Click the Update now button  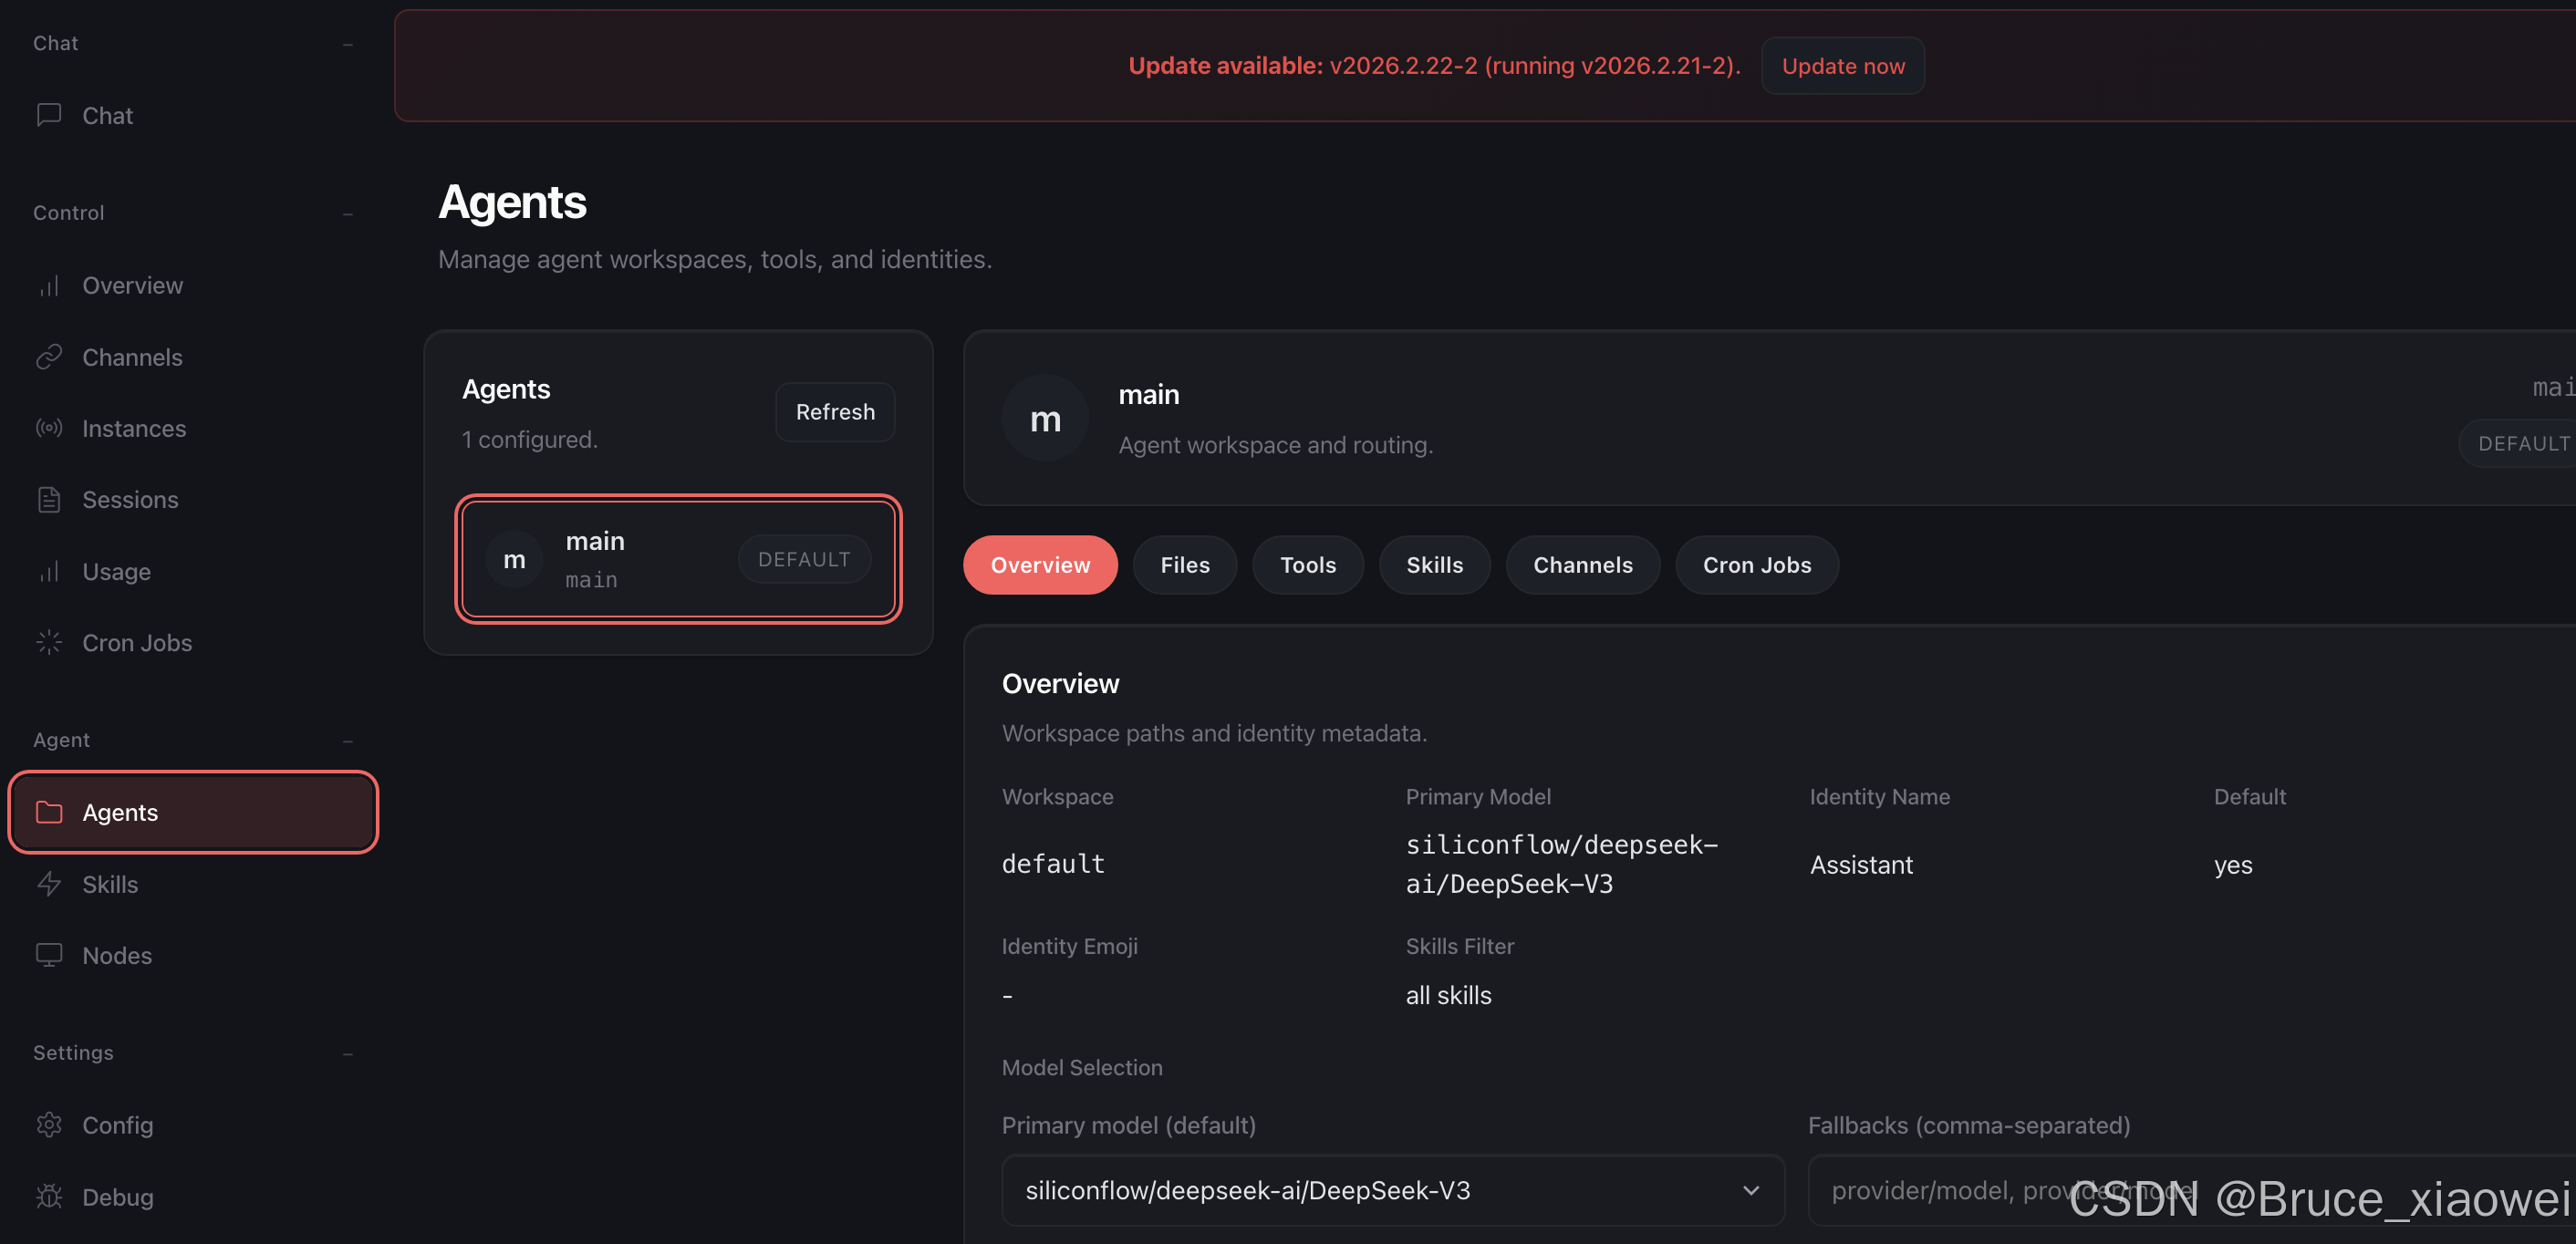coord(1842,65)
